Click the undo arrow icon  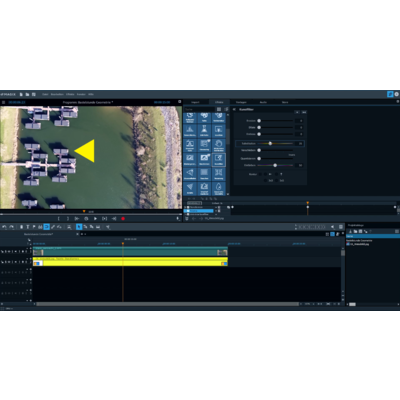4,227
